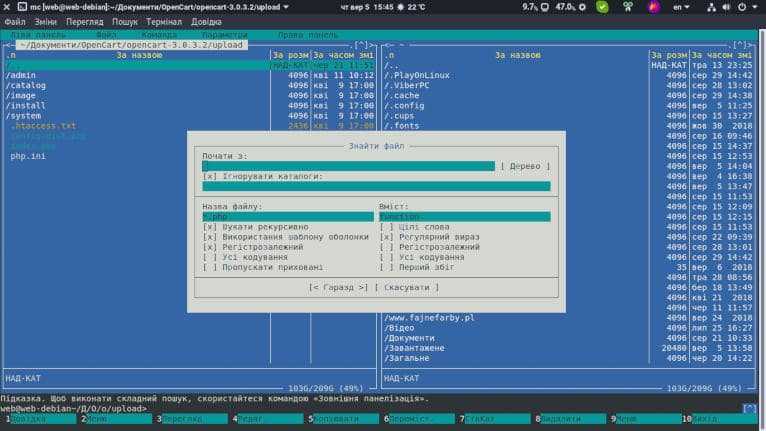Click the [^] arrow on the left panel
Image resolution: width=766 pixels, height=431 pixels.
361,45
